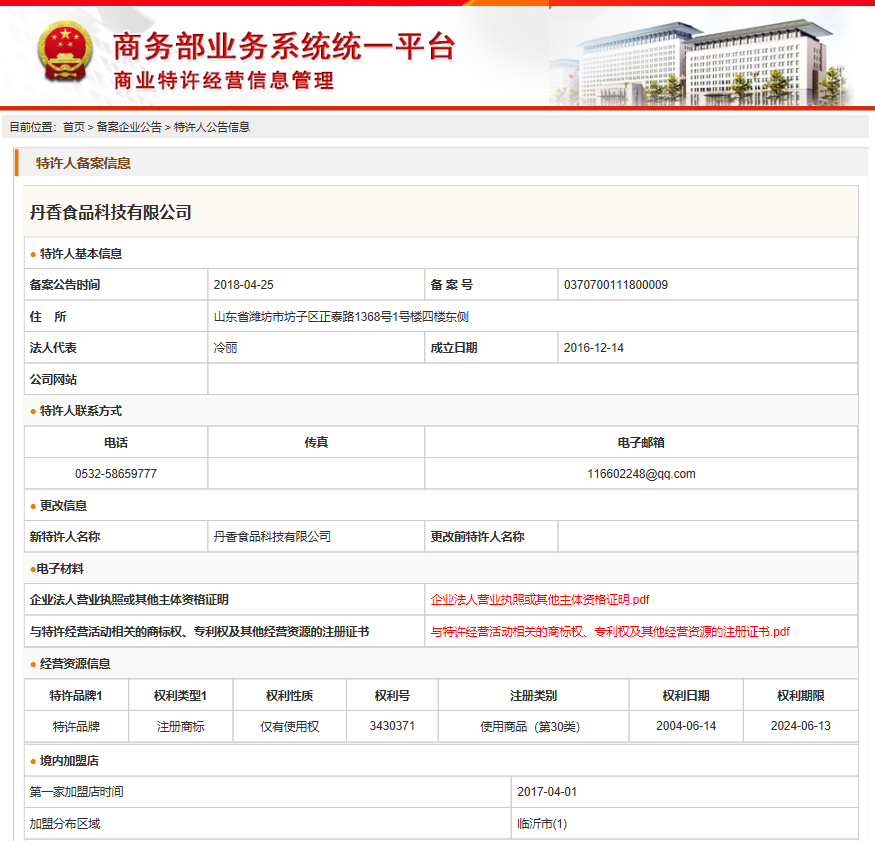
Task: Click the address 山东省潍坊市坊子区正泰路1368号
Action: click(341, 317)
